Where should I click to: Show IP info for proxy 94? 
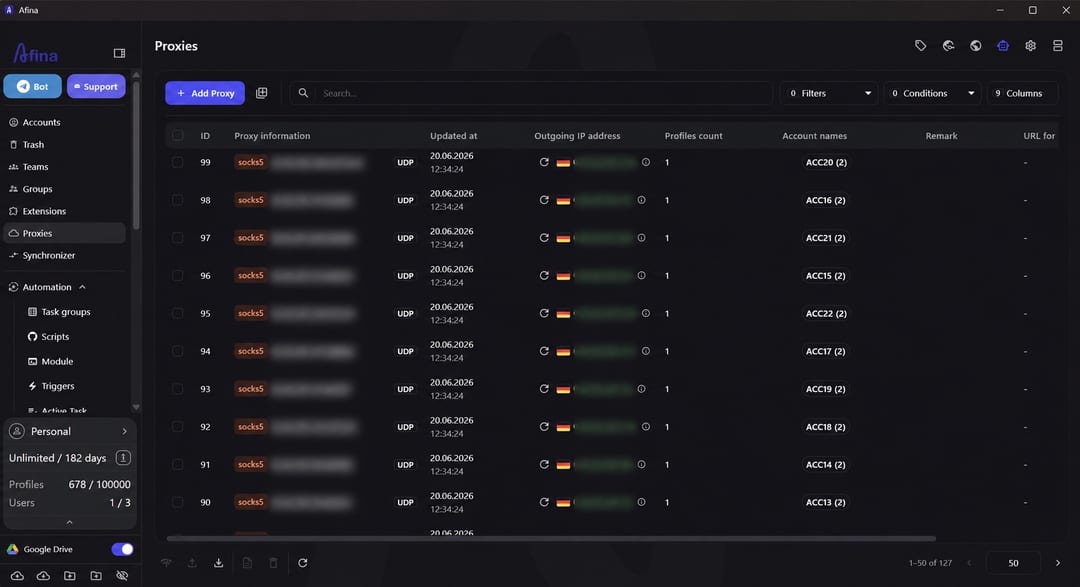click(x=645, y=351)
